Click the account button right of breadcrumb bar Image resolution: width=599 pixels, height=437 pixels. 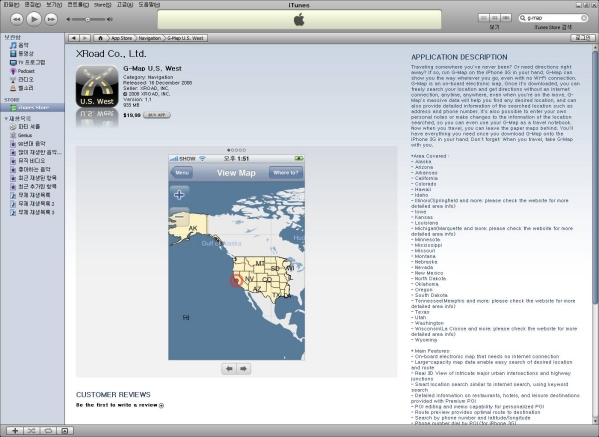pyautogui.click(x=583, y=38)
